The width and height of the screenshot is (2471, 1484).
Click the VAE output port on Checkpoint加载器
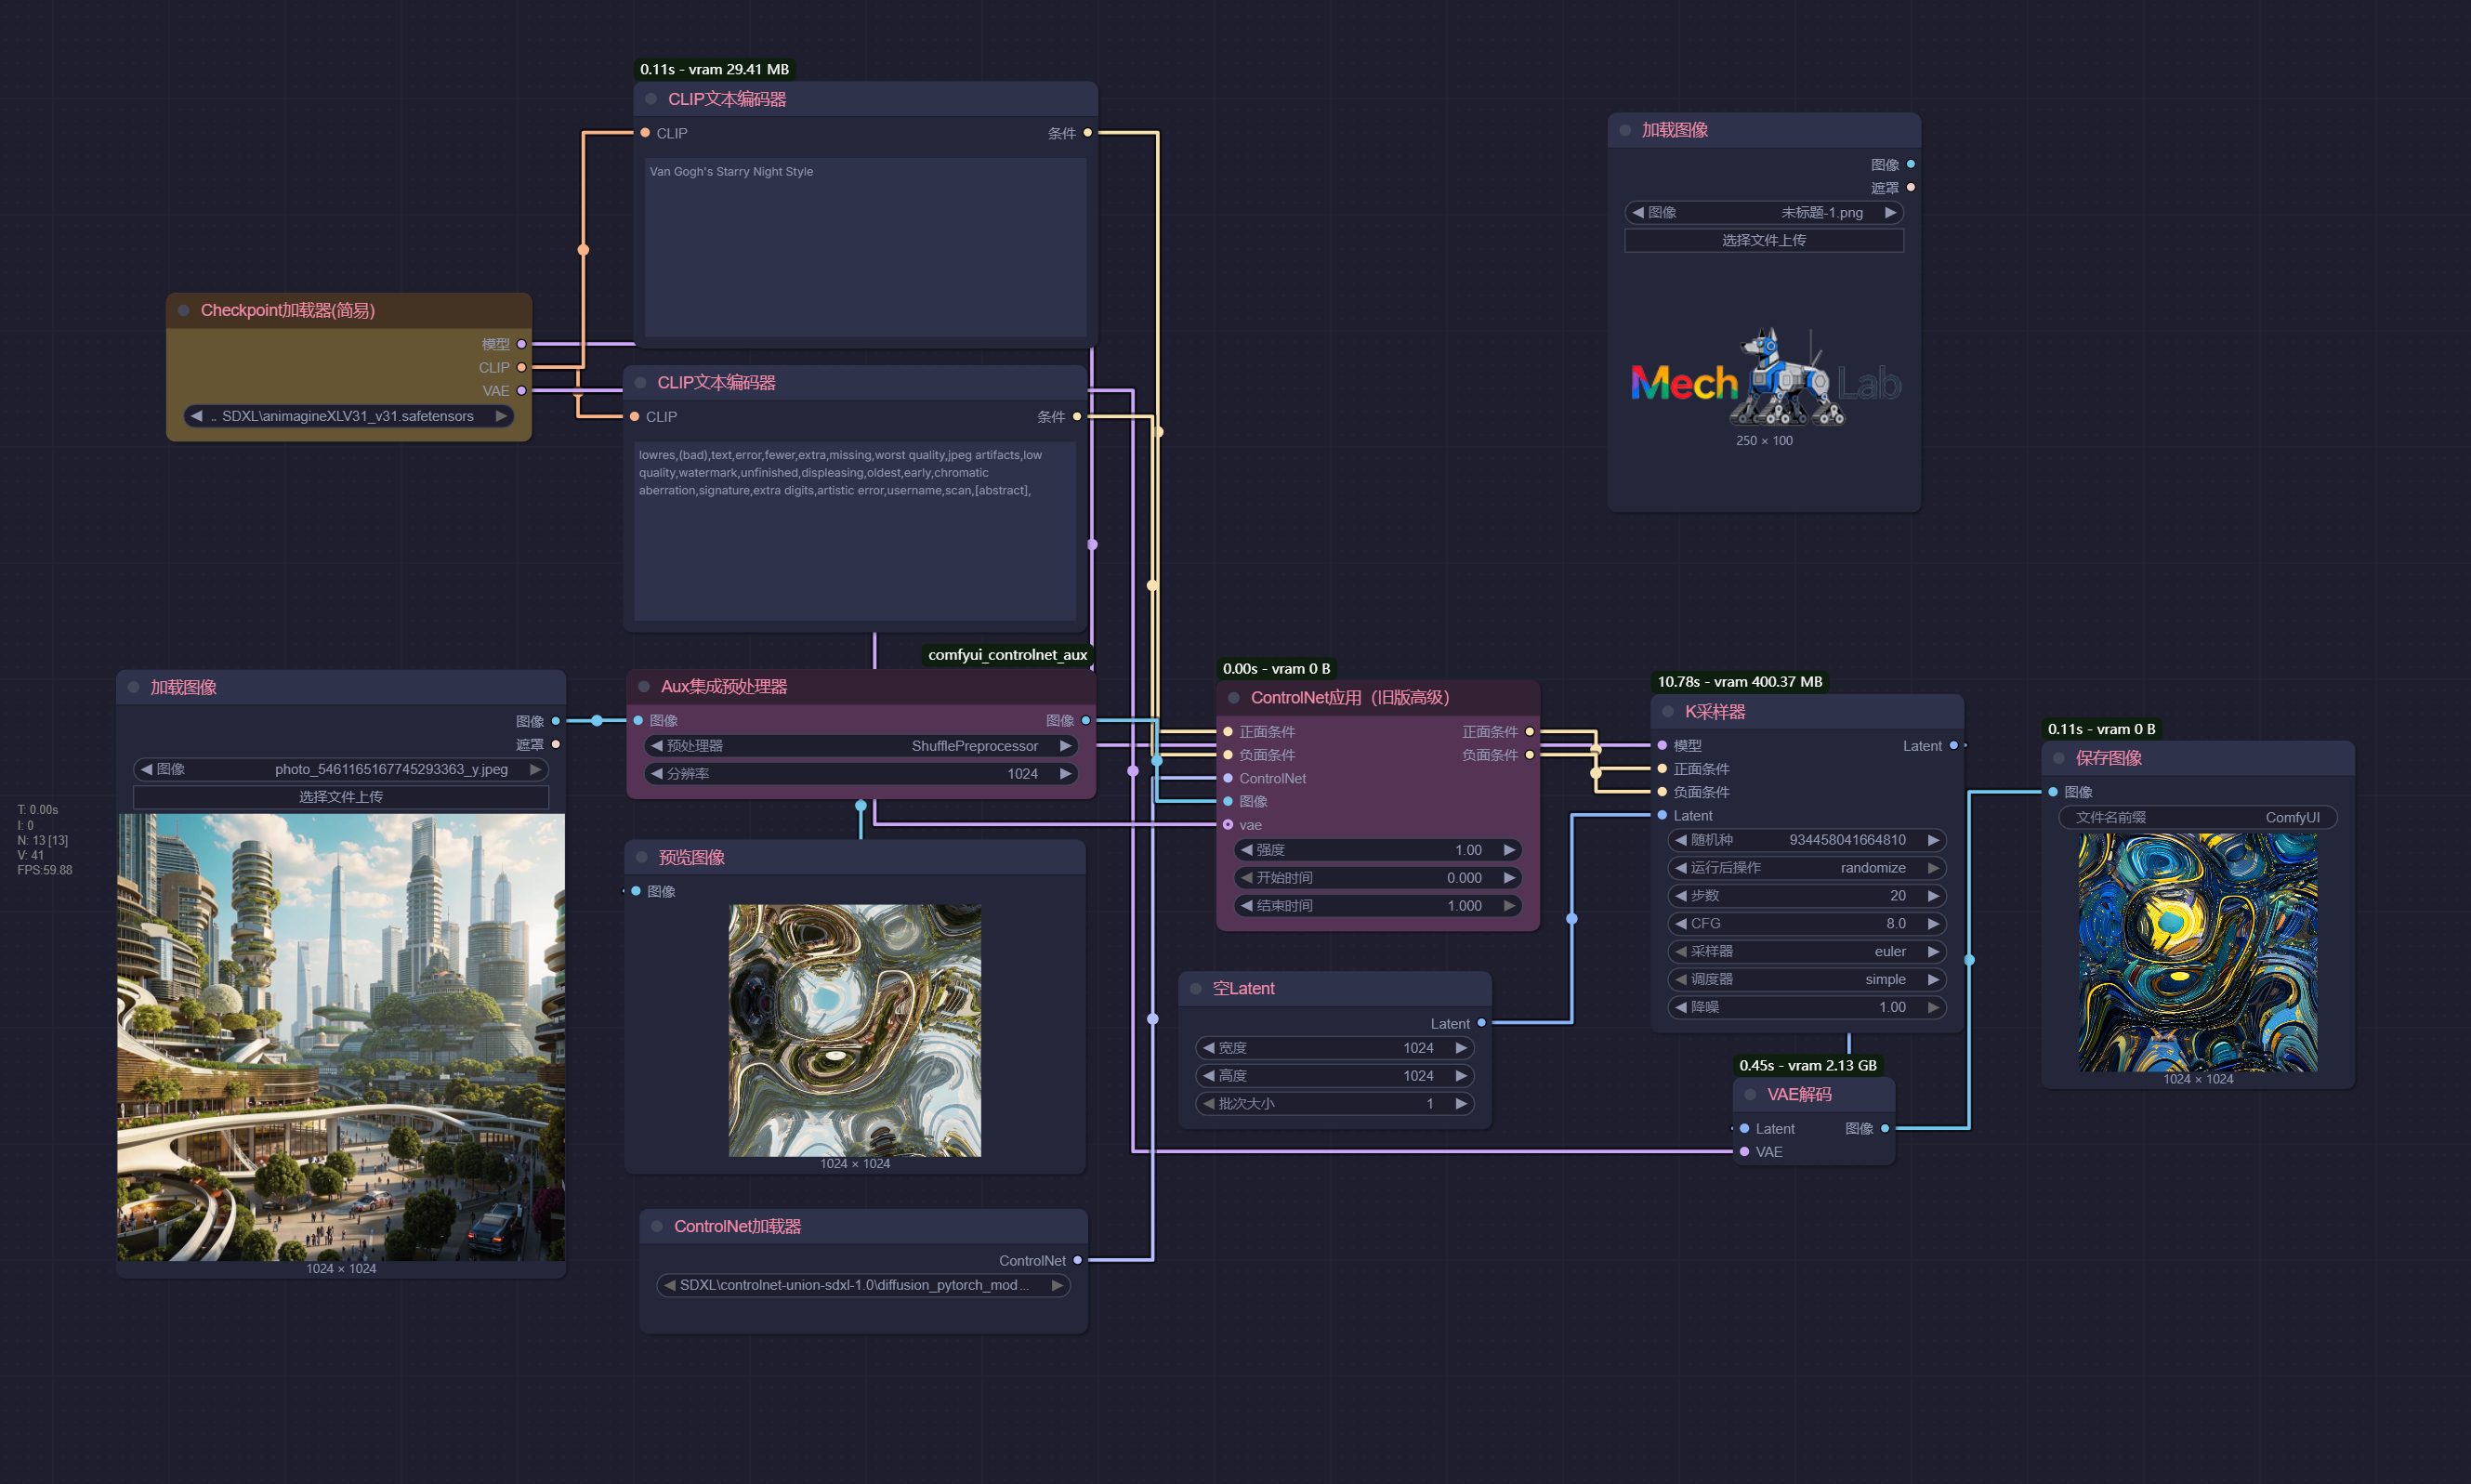(521, 391)
